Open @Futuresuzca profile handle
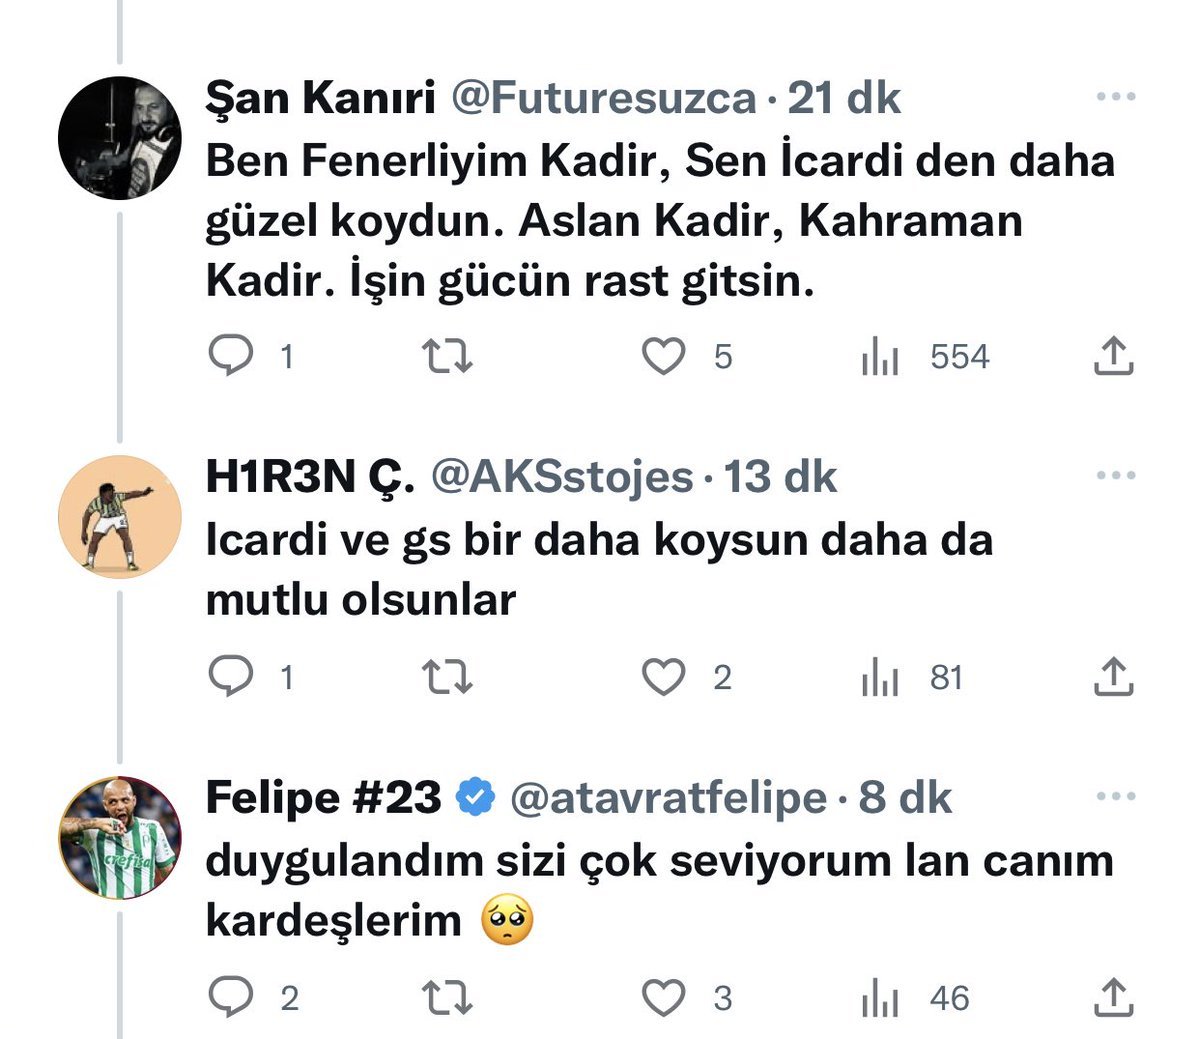Image resolution: width=1199 pixels, height=1039 pixels. (x=604, y=98)
